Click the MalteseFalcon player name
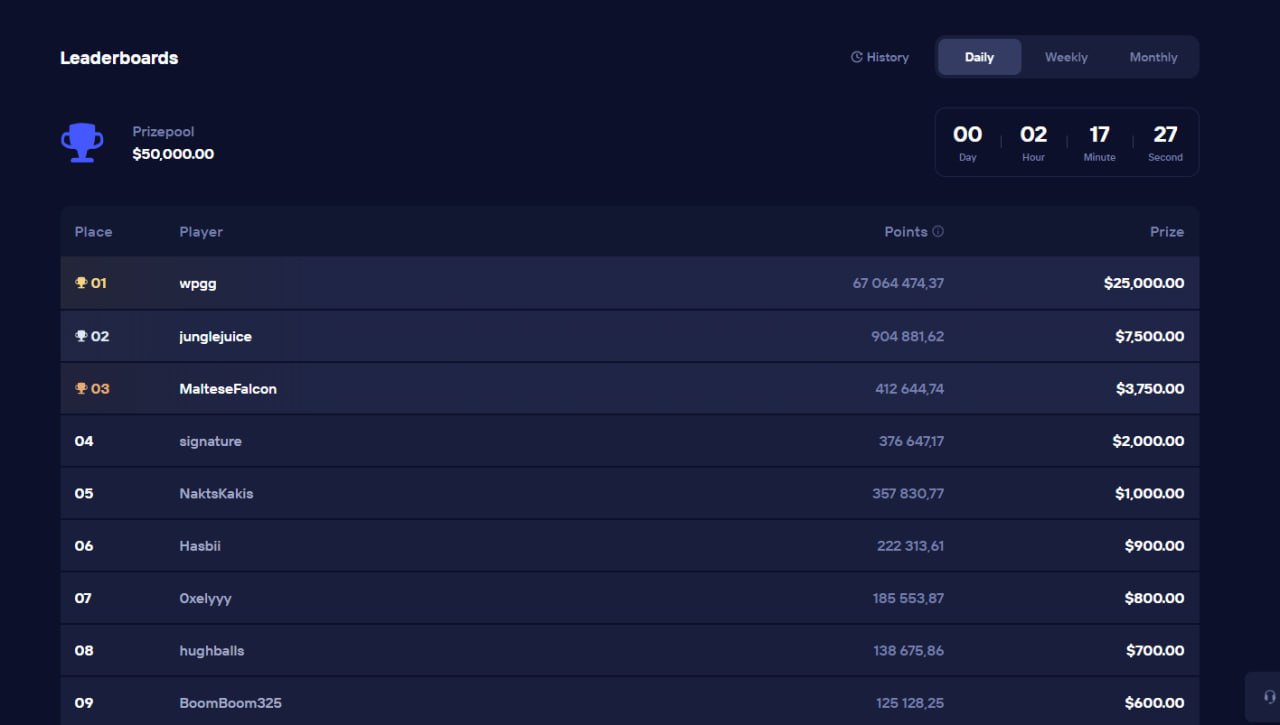The height and width of the screenshot is (725, 1280). (228, 389)
